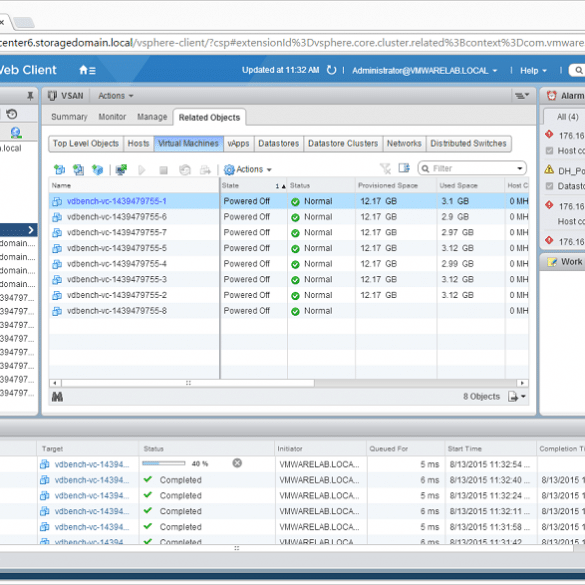This screenshot has width=585, height=585.
Task: Pin the navigator panel
Action: click(30, 96)
